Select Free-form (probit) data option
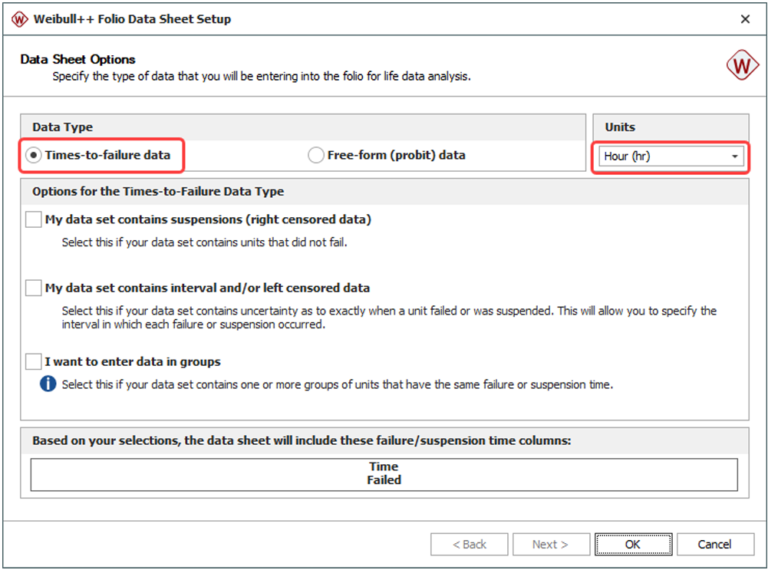This screenshot has width=768, height=570. (x=316, y=155)
